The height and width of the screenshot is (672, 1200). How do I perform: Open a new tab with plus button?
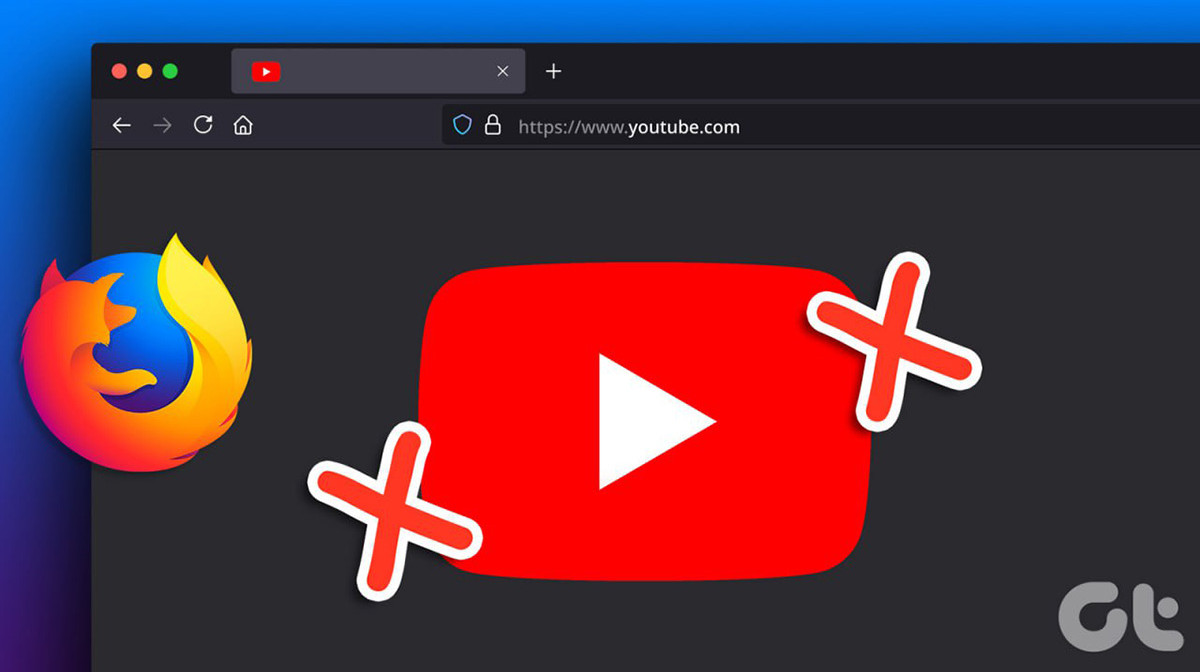[x=553, y=71]
